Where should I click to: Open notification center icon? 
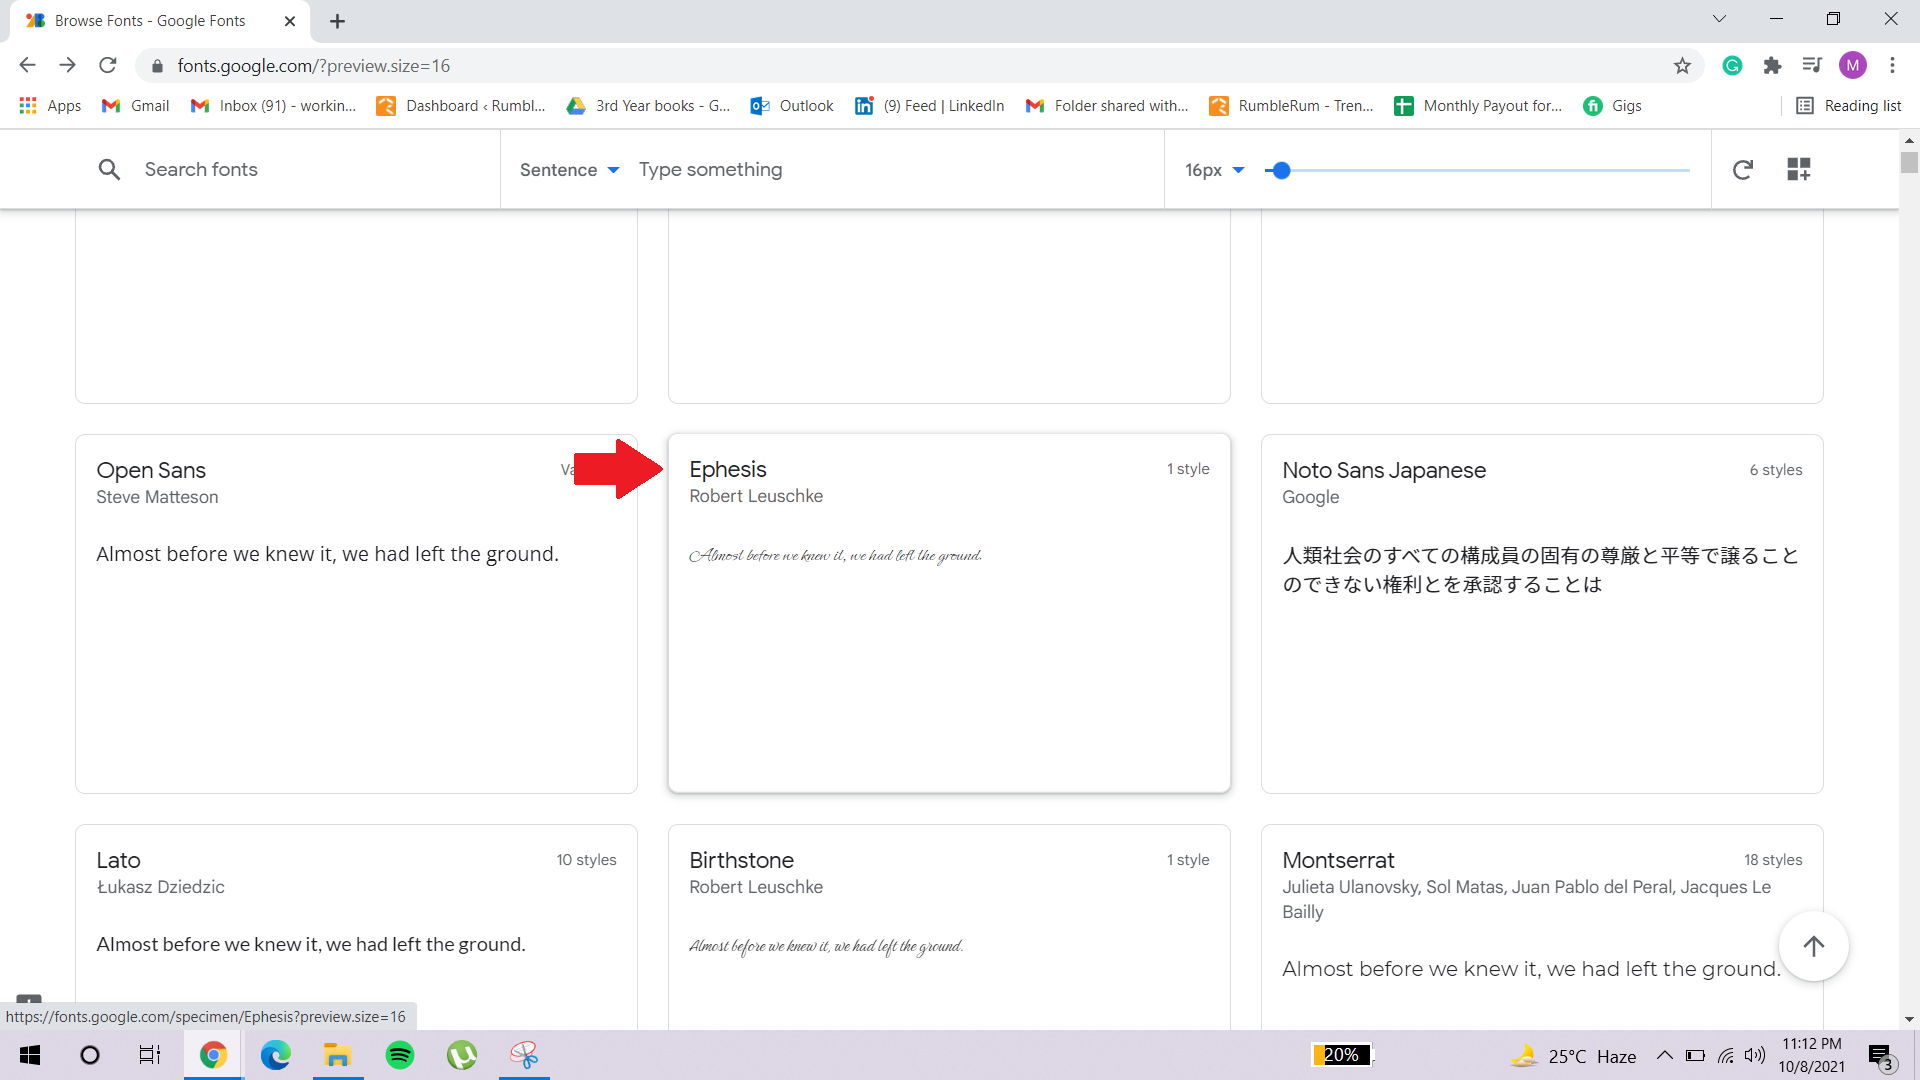(1881, 1056)
